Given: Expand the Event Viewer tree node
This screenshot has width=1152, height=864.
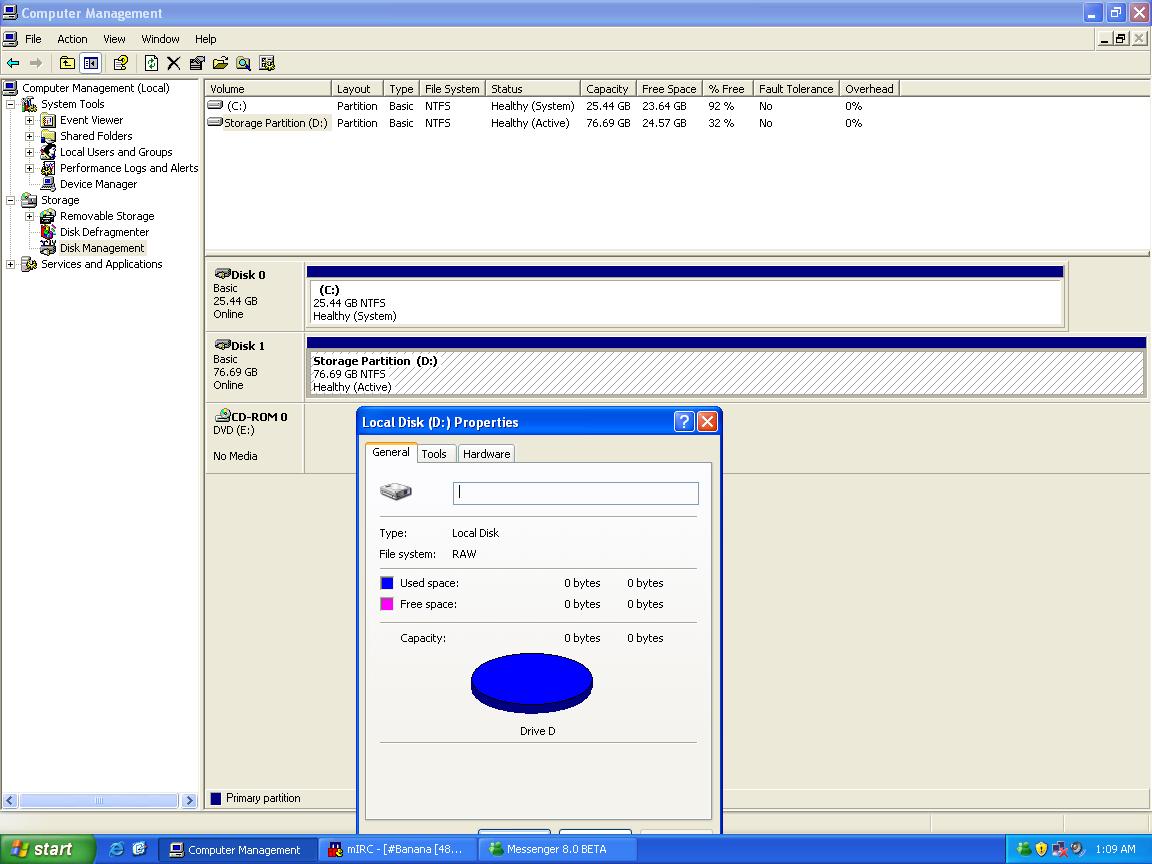Looking at the screenshot, I should 30,120.
